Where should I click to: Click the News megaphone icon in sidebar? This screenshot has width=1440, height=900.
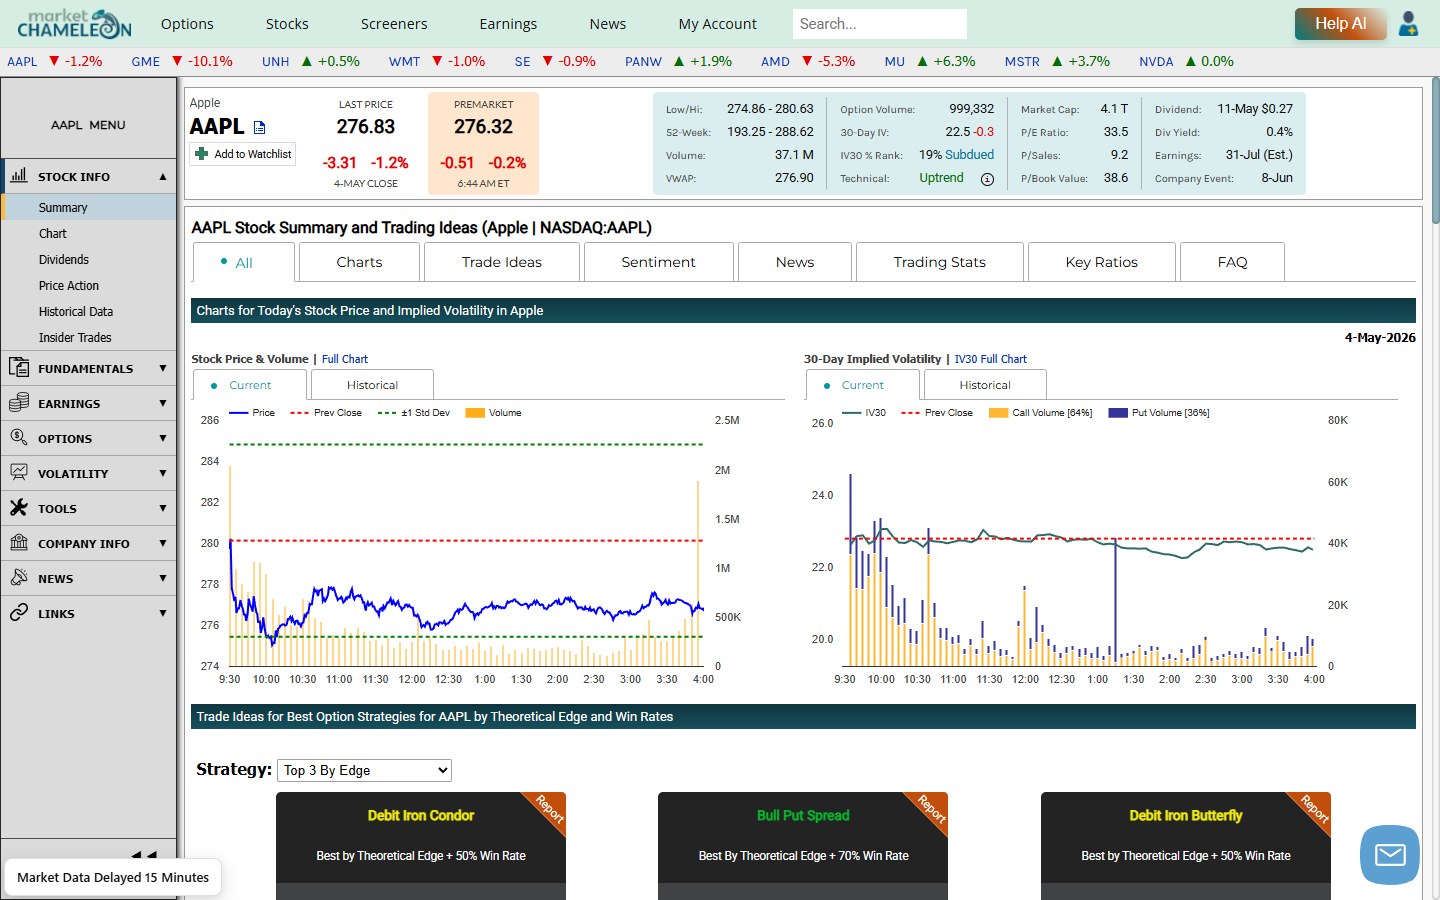coord(19,577)
